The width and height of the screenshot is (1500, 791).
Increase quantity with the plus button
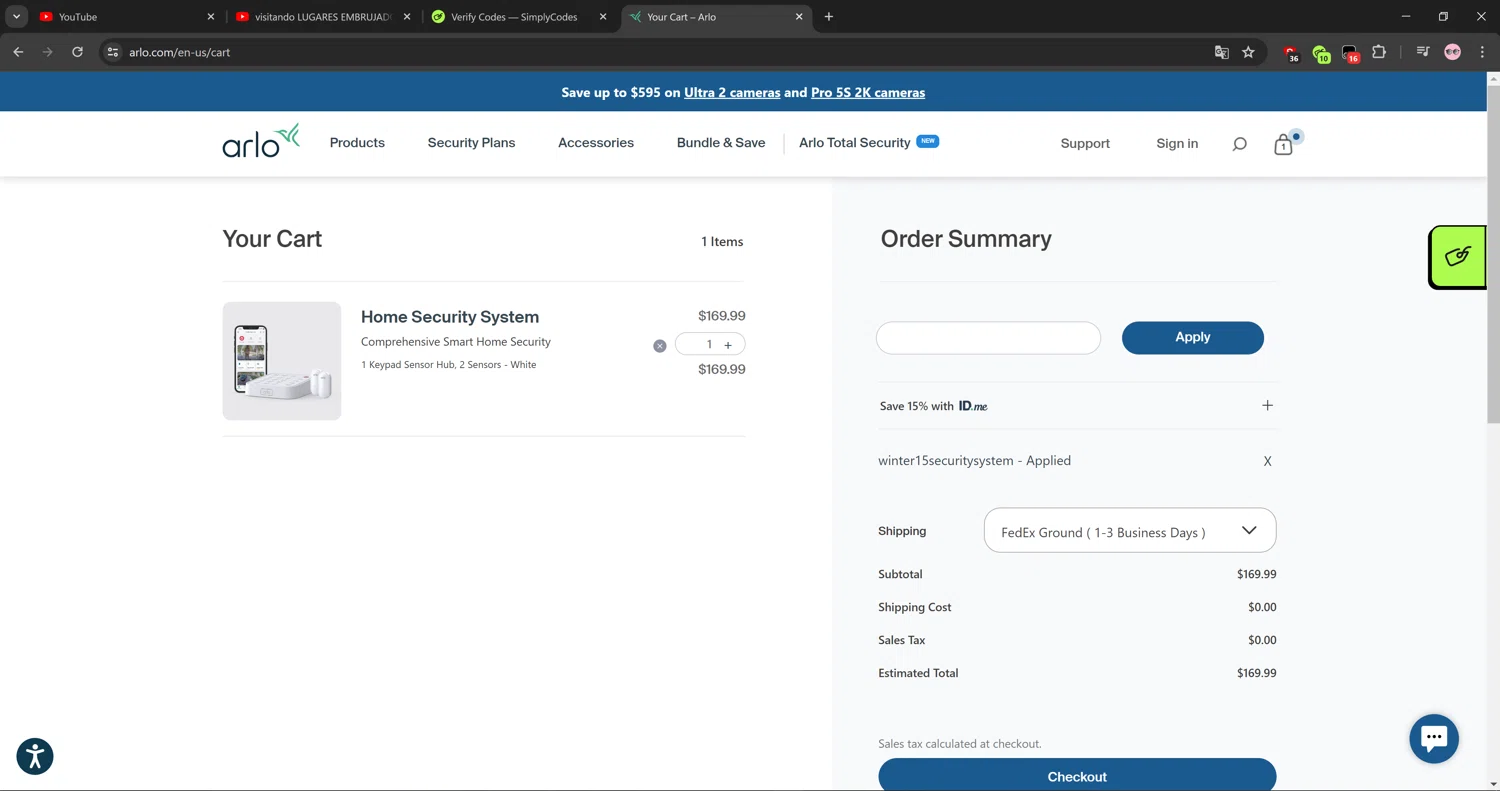pos(728,345)
